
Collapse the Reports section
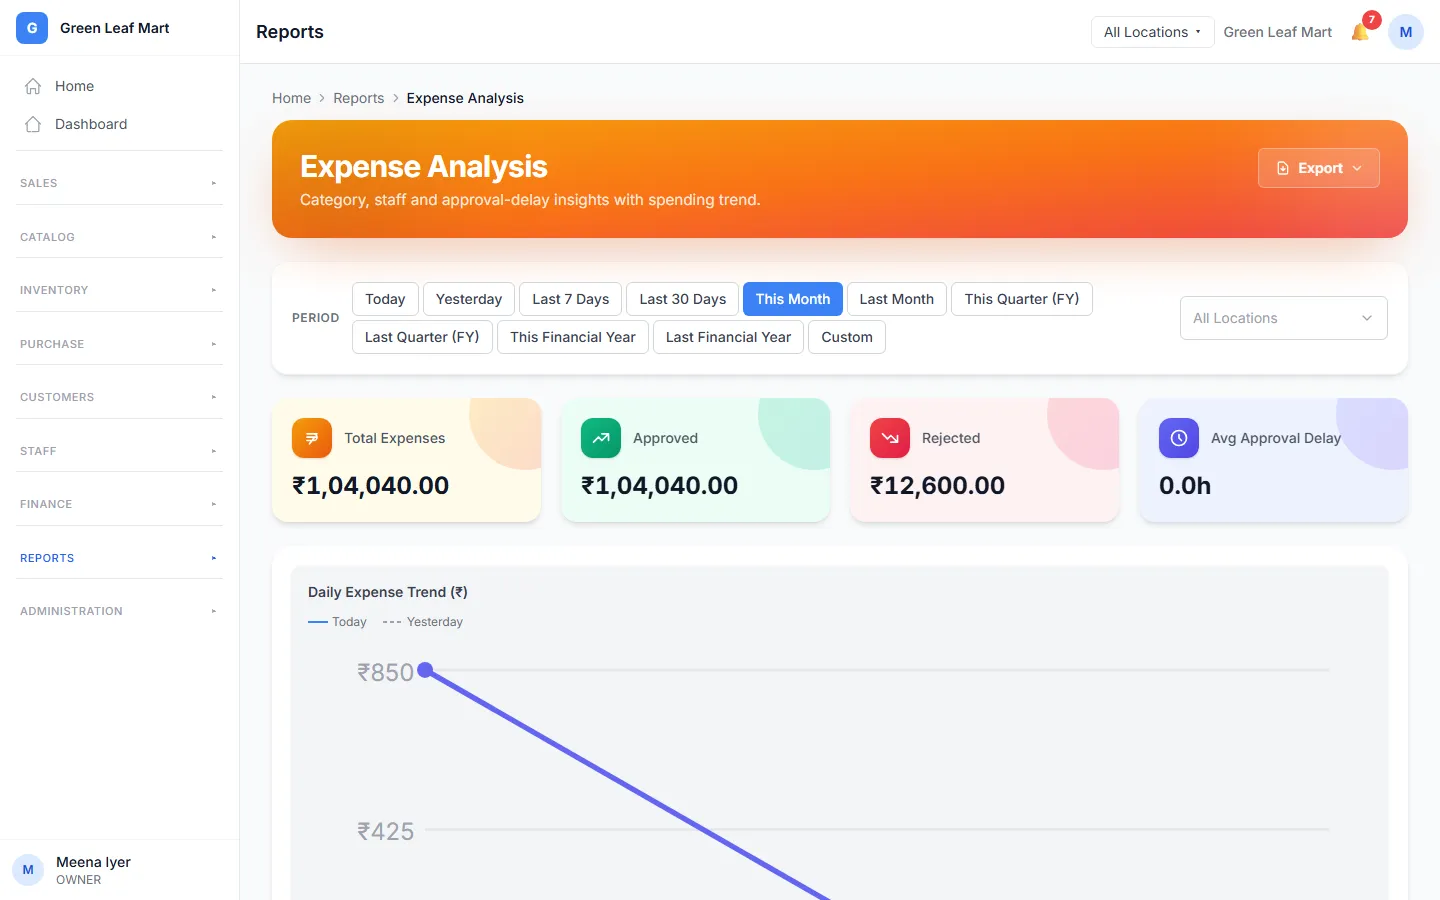pyautogui.click(x=119, y=558)
